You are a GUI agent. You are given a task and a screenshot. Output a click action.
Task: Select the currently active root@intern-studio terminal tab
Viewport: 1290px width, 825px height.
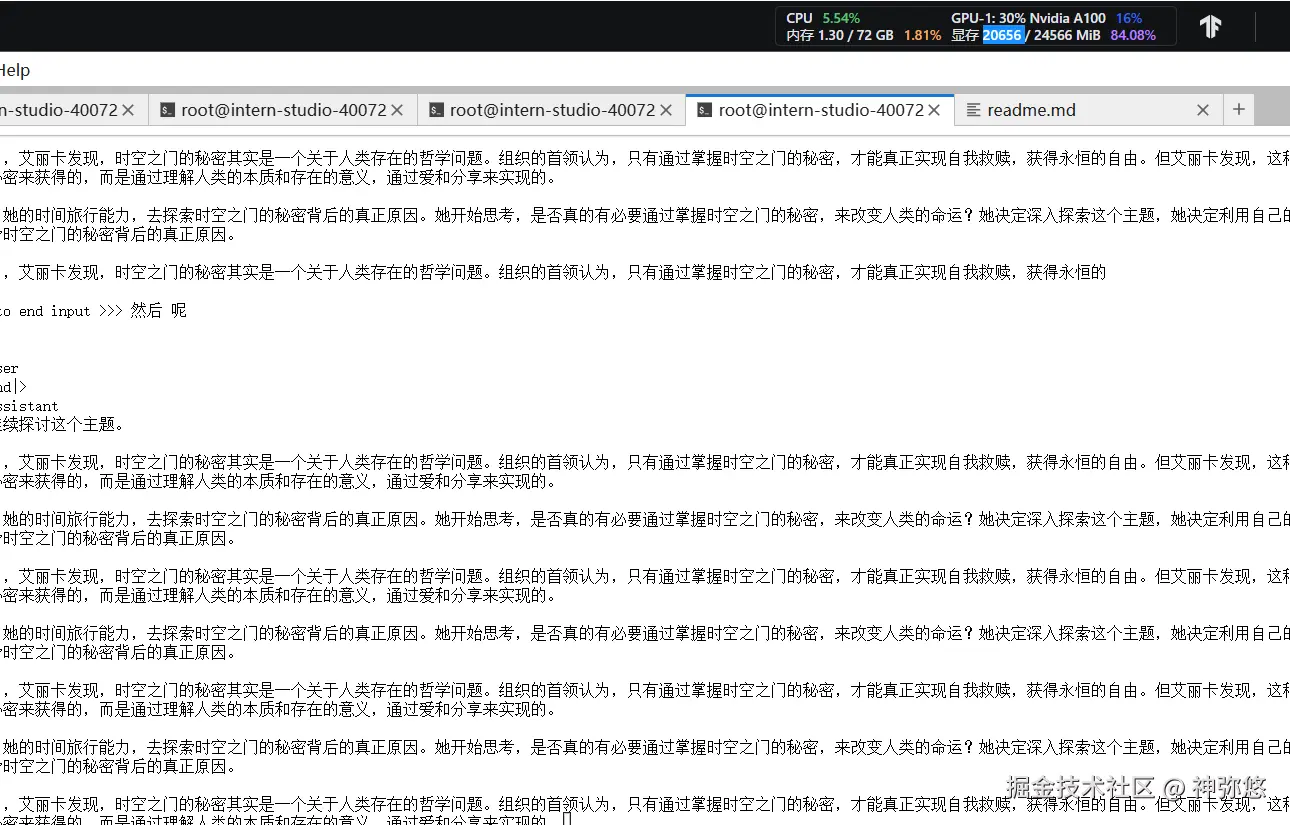[820, 110]
